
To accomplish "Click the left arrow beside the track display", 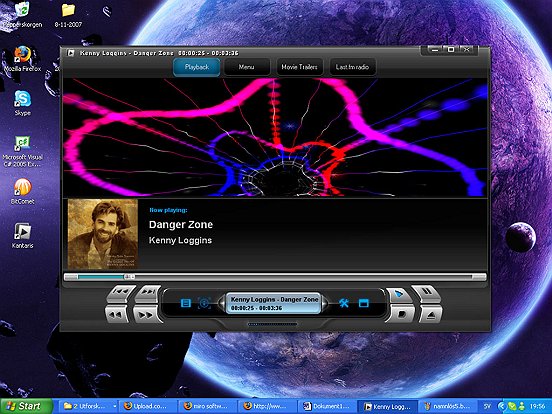I will [x=221, y=303].
